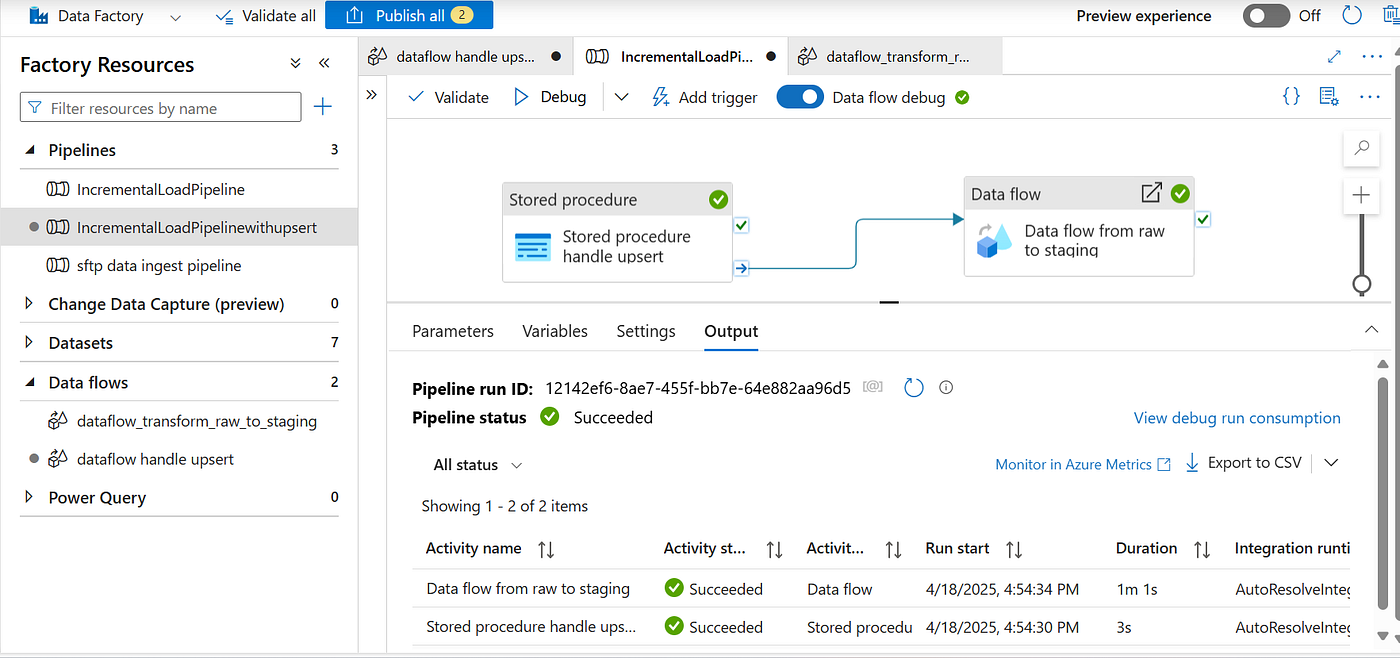The image size is (1400, 658).
Task: Sort by Duration column
Action: (x=1202, y=549)
